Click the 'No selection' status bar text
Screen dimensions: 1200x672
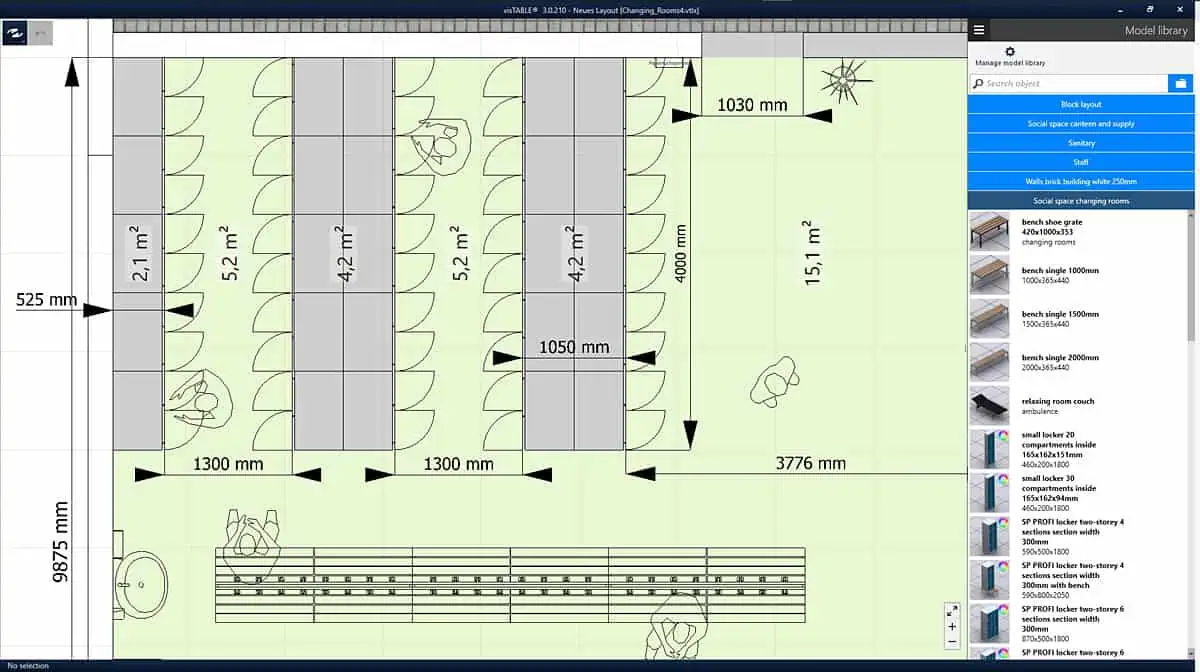28,666
